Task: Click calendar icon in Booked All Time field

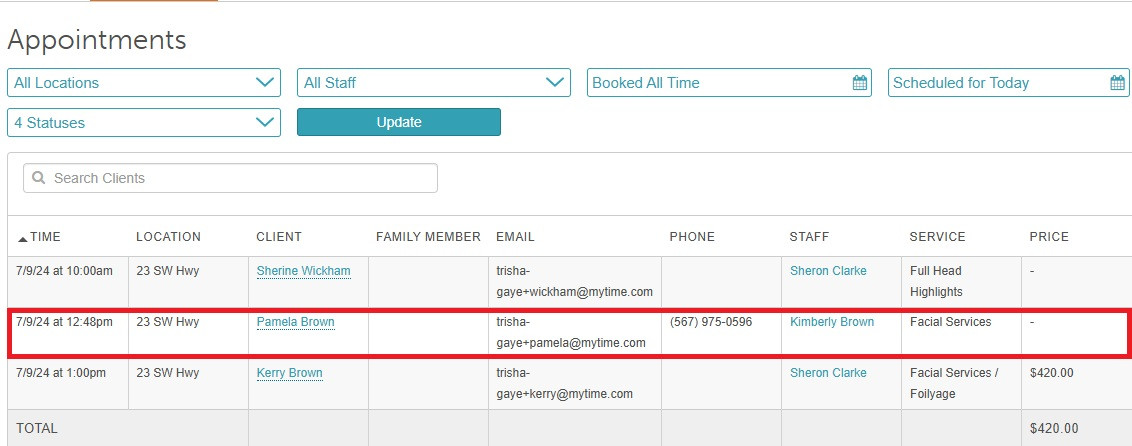Action: 859,82
